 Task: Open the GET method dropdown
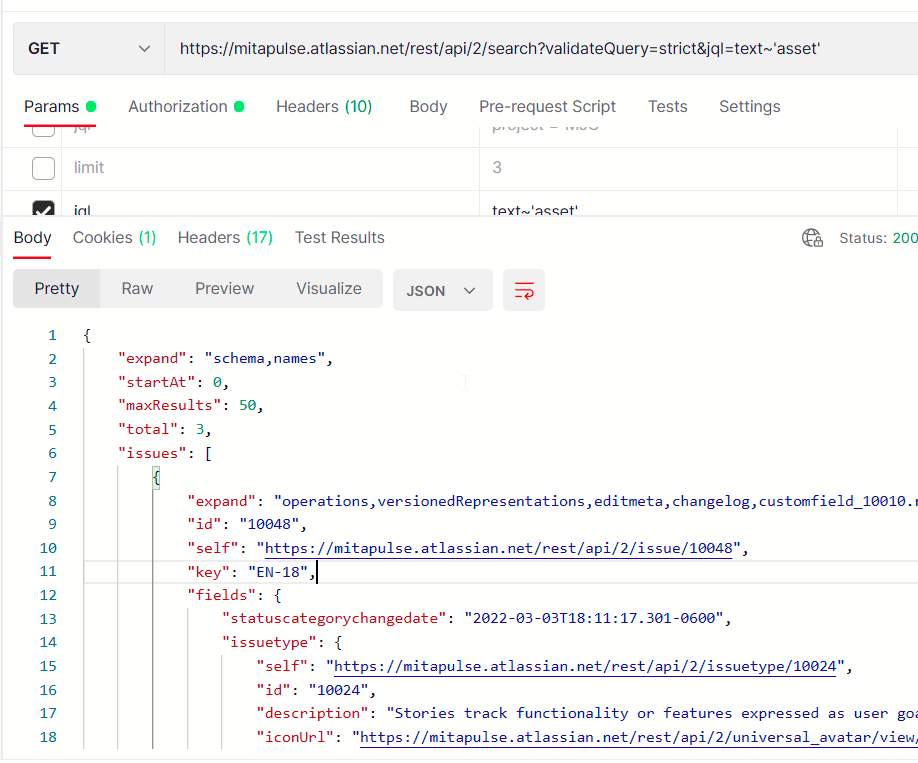(87, 48)
